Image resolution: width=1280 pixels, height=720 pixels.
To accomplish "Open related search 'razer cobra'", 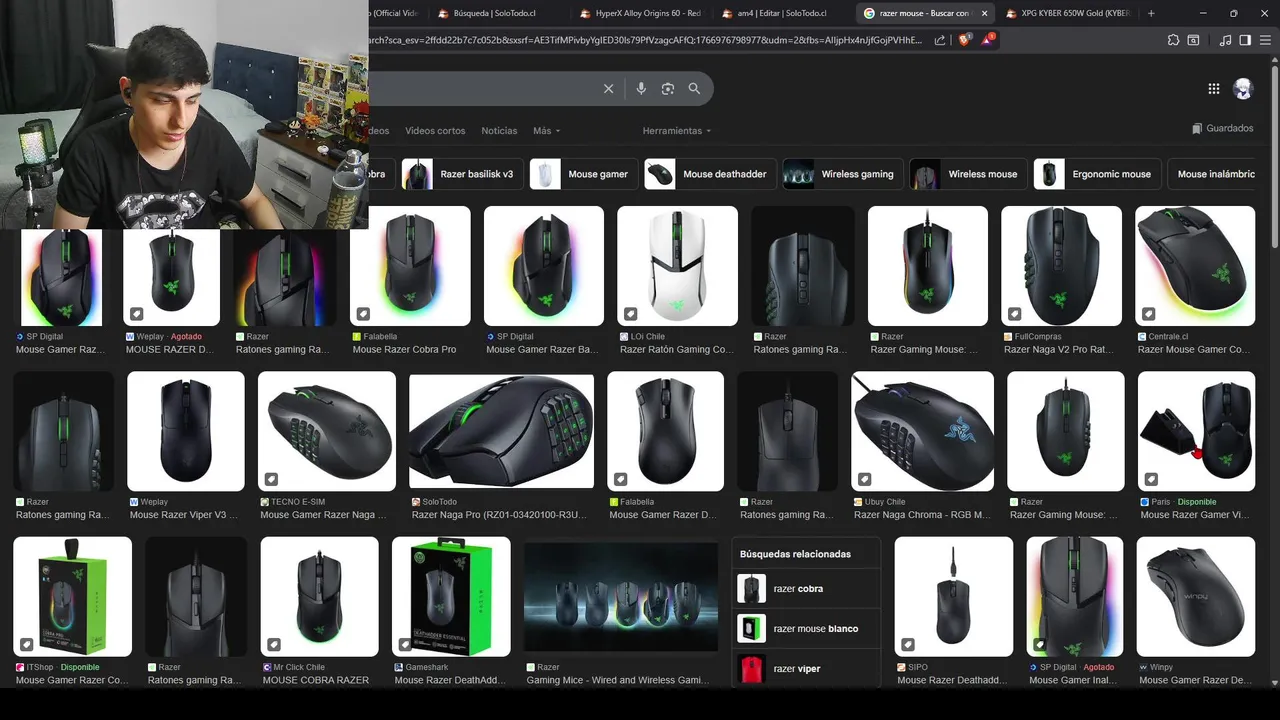I will tap(806, 589).
